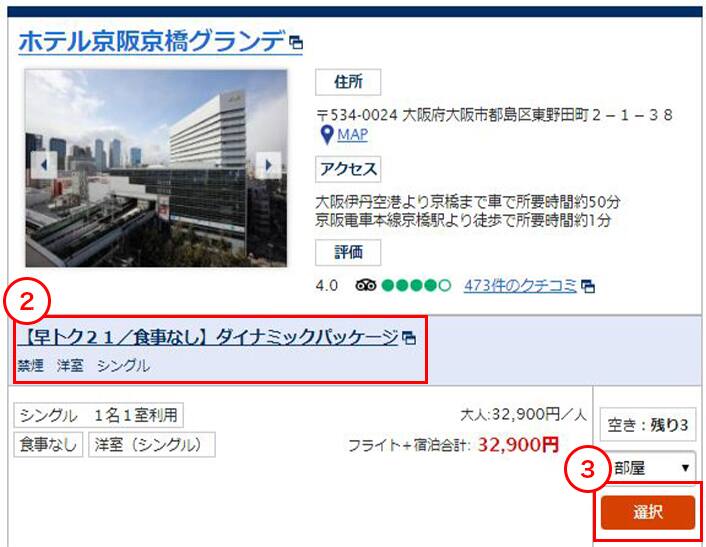Image resolution: width=706 pixels, height=547 pixels.
Task: Click the アクセス label box
Action: (348, 169)
